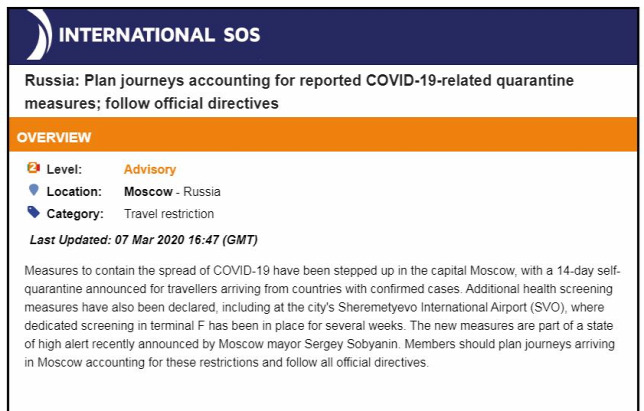Click the INTERNATIONAL SOS header text

point(159,35)
